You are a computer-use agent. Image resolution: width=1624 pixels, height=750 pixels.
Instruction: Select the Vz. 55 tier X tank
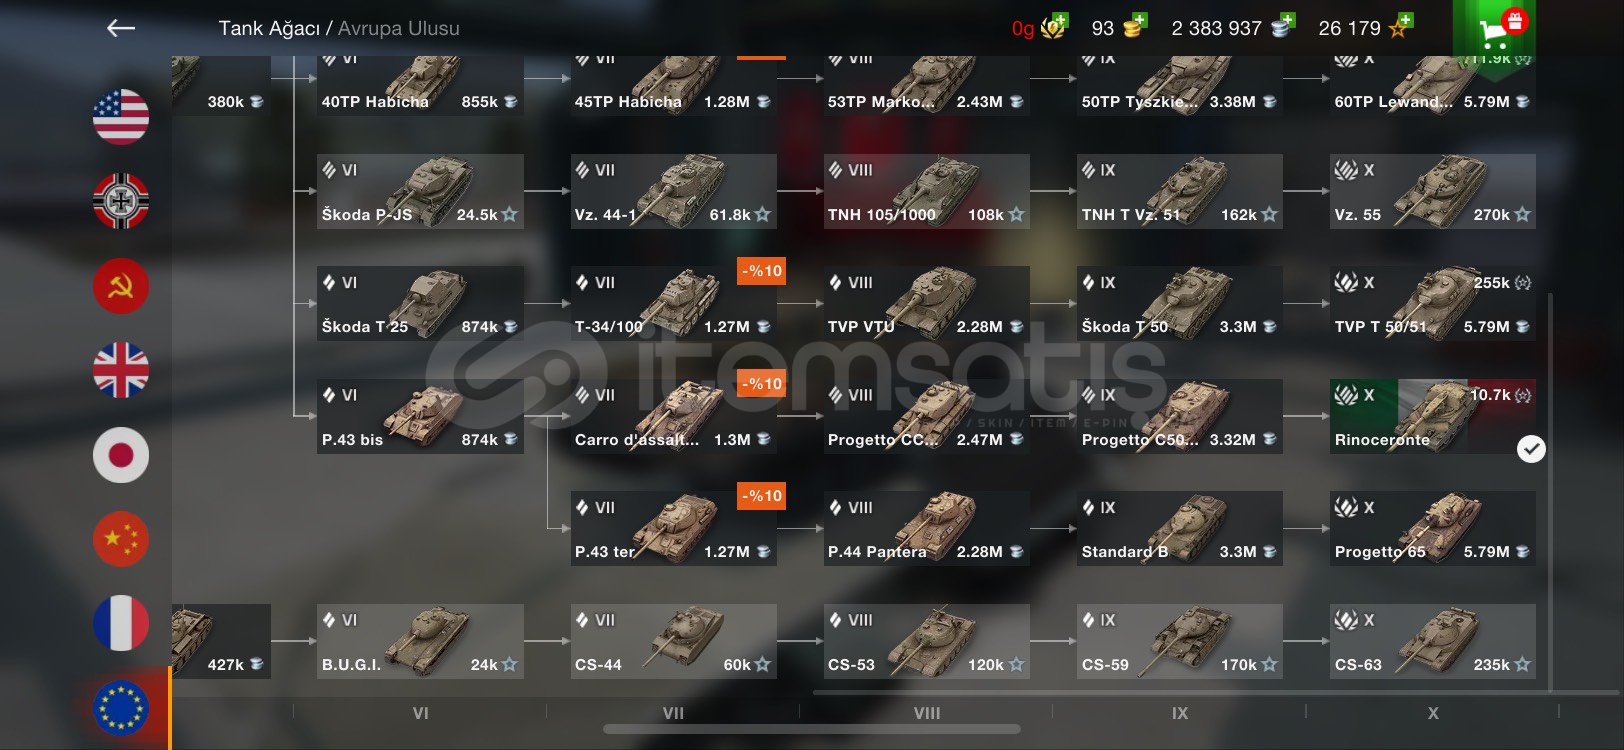click(x=1432, y=191)
